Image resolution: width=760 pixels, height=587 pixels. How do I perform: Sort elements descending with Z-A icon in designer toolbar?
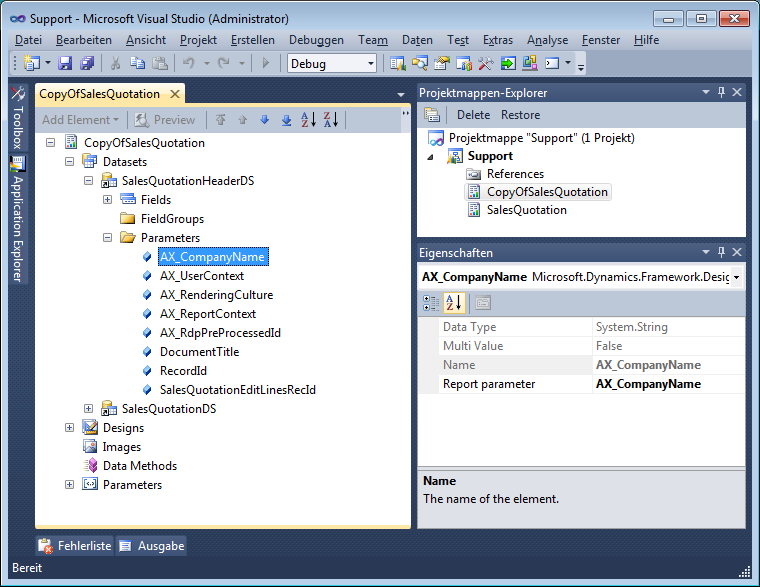coord(330,120)
